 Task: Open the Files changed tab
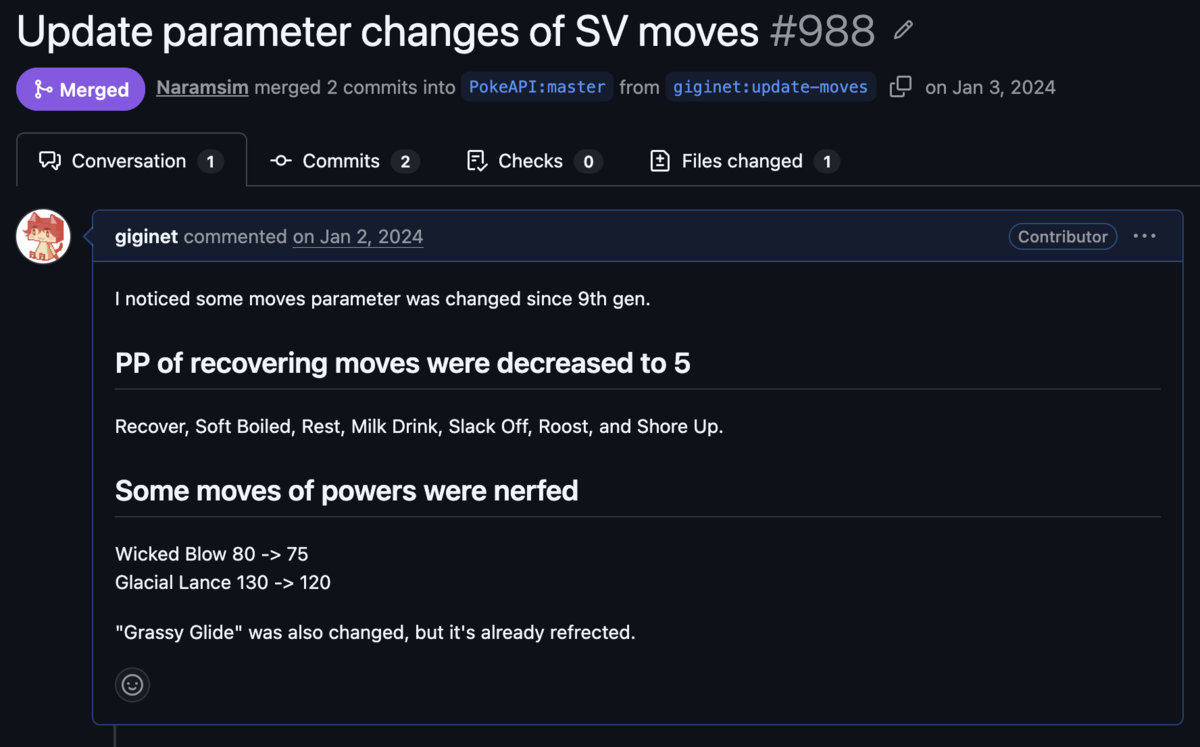744,161
